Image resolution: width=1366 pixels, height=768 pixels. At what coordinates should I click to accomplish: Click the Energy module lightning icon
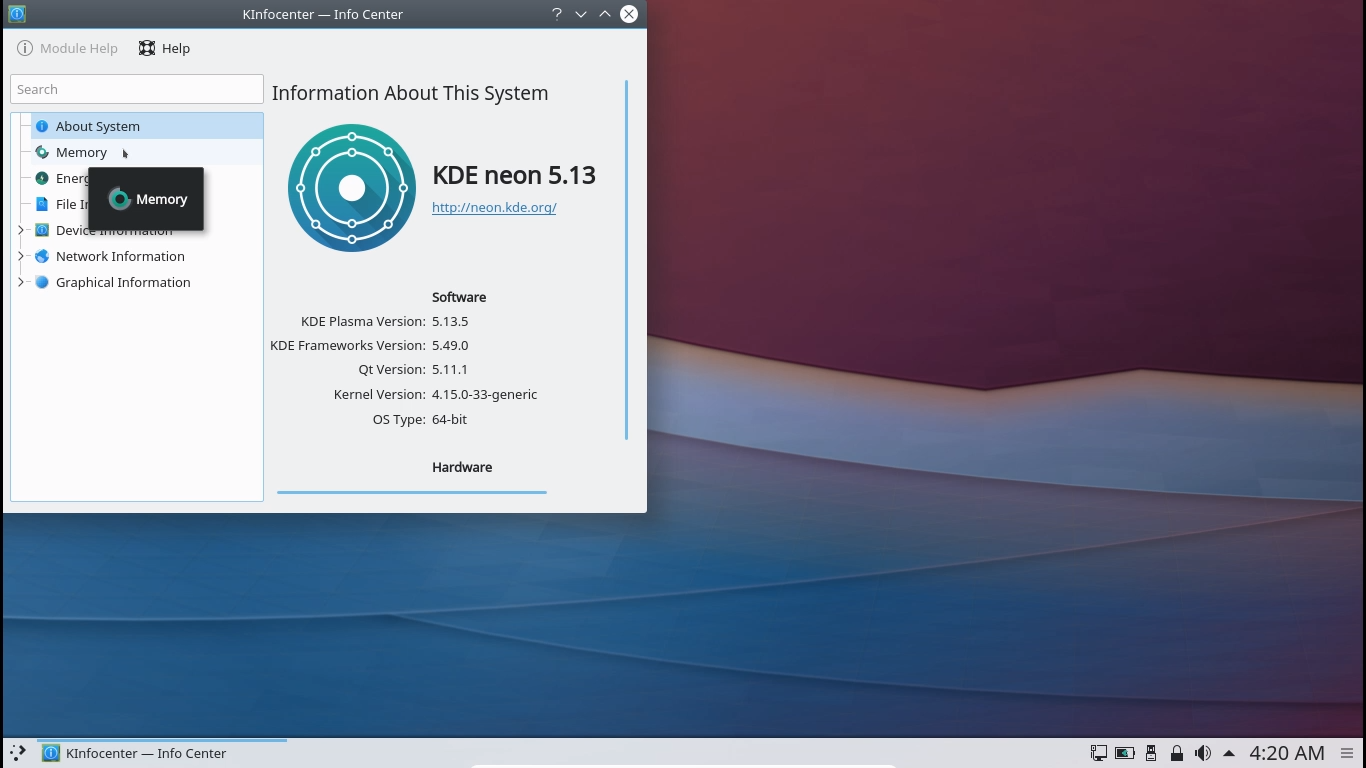pyautogui.click(x=42, y=178)
